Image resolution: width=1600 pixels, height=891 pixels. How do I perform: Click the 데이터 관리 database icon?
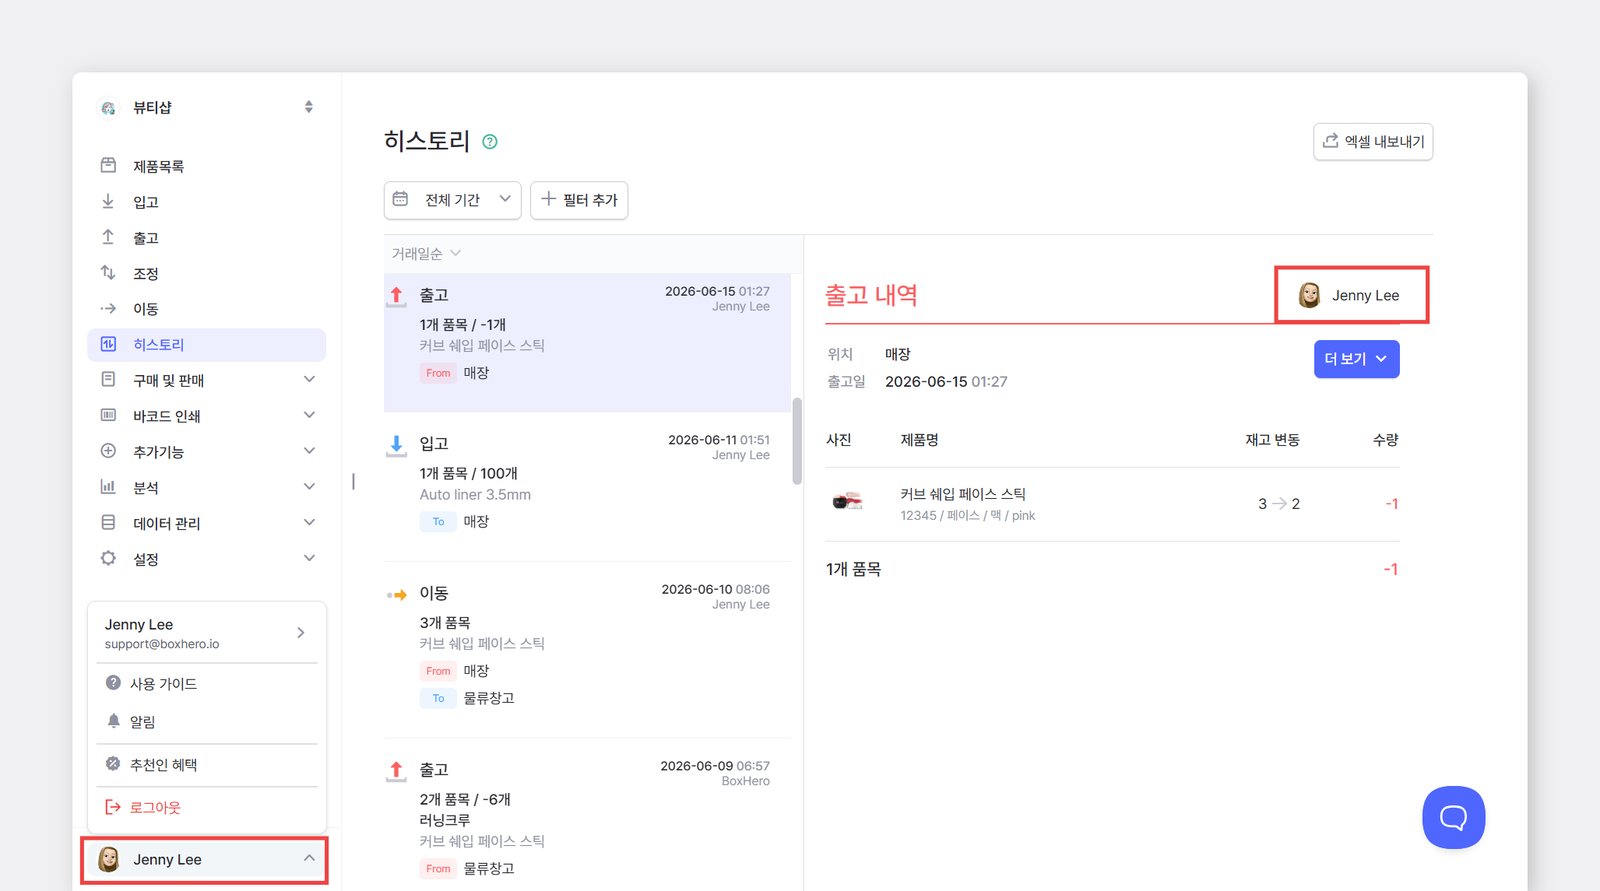tap(108, 522)
